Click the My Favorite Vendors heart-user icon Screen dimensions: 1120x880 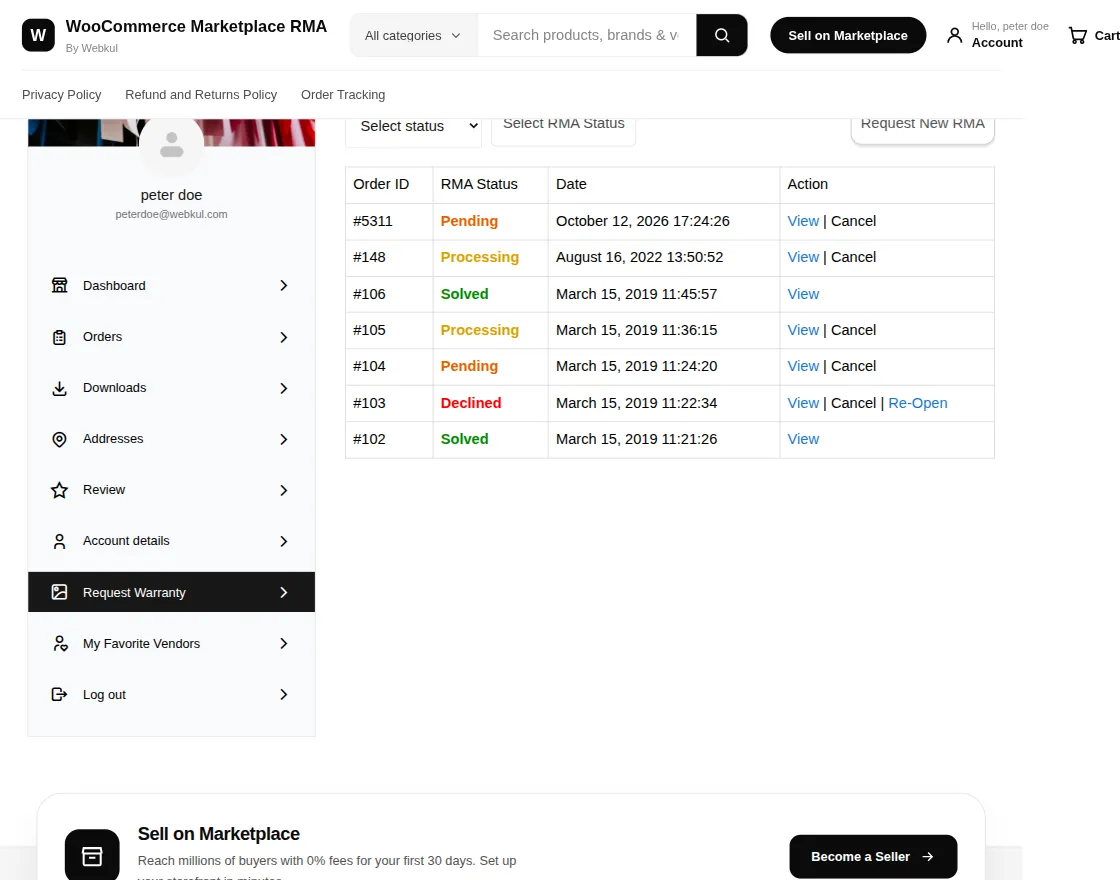tap(60, 644)
